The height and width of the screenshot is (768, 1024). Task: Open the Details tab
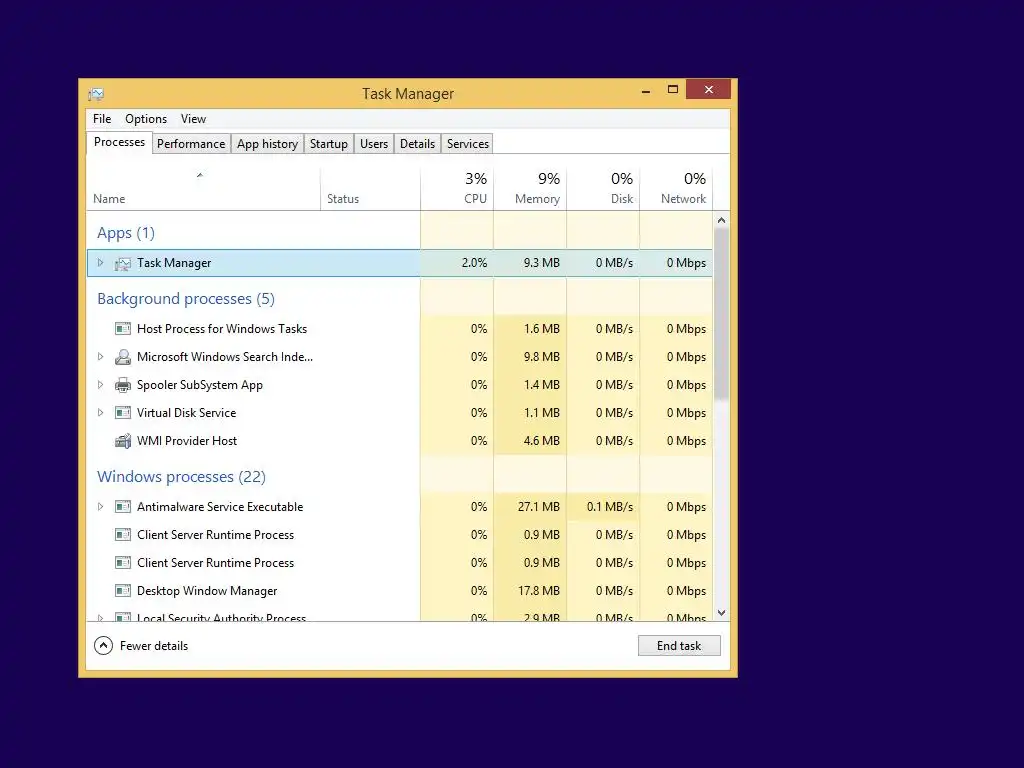[x=417, y=144]
